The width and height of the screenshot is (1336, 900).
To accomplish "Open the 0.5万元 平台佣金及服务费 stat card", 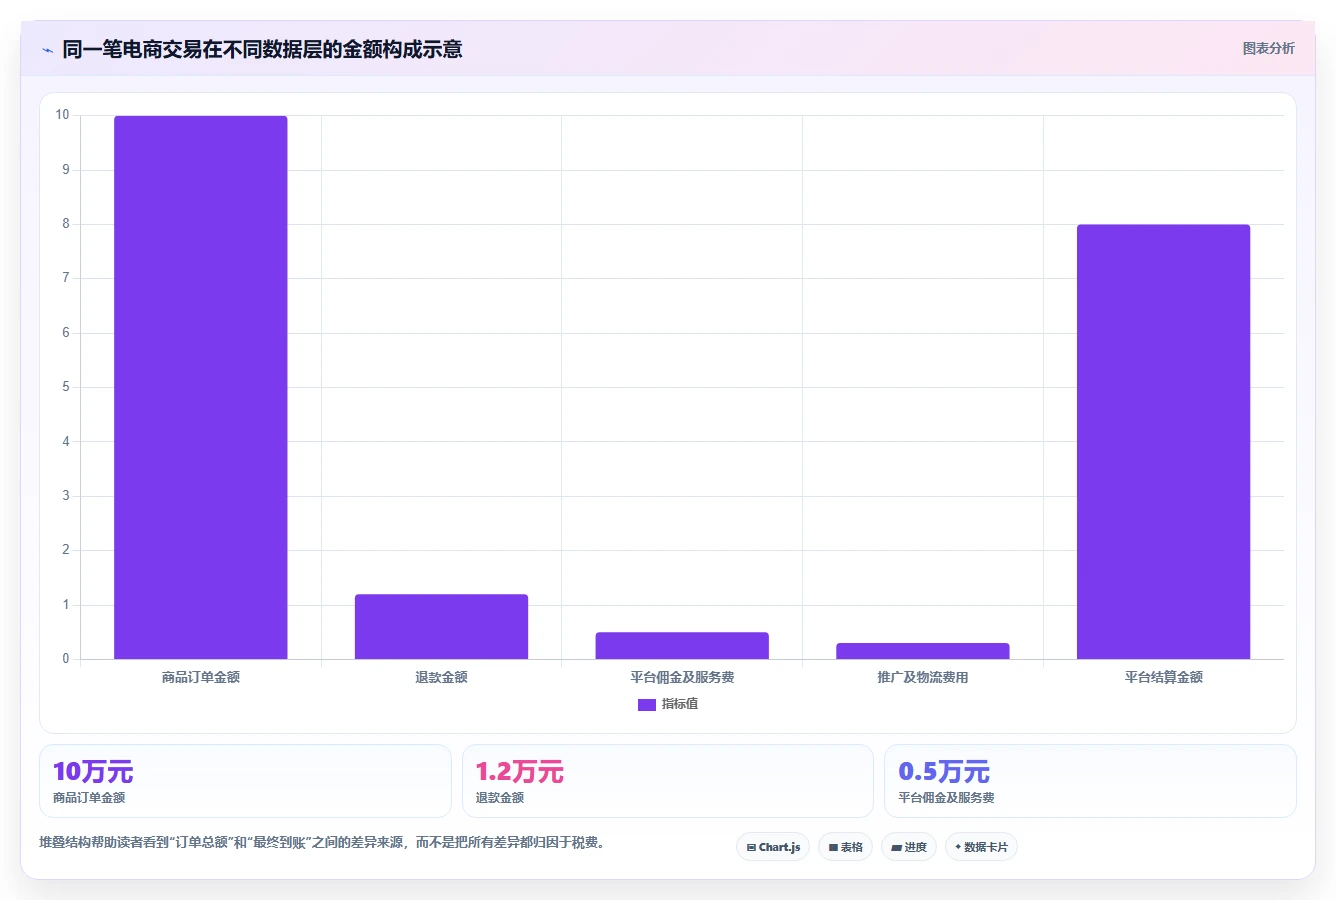I will 1090,781.
